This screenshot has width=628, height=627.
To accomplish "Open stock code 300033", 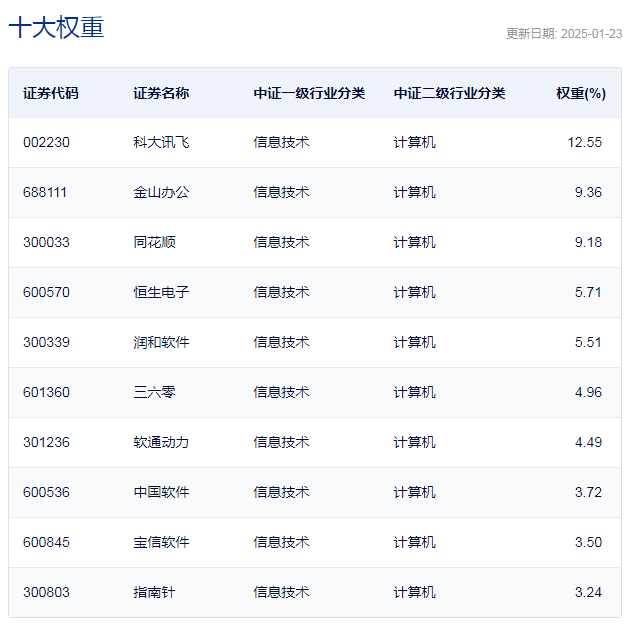I will coord(46,242).
